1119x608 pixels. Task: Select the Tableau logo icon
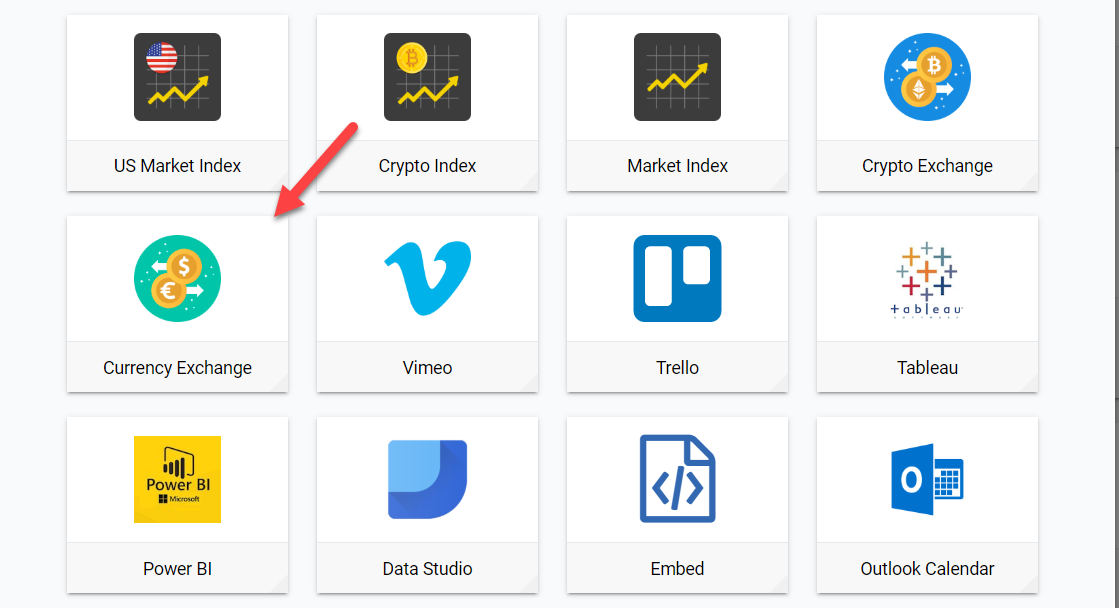click(x=927, y=278)
